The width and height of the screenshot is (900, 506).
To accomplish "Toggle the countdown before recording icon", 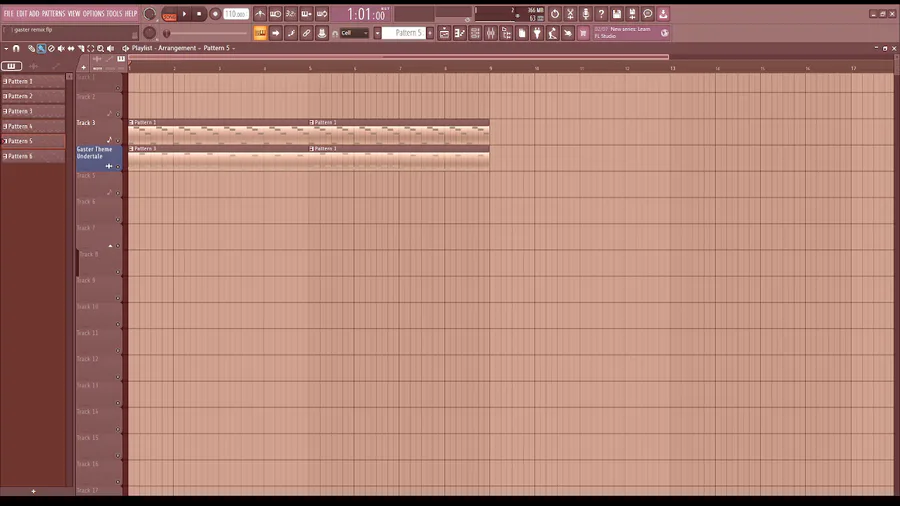I will click(x=291, y=14).
